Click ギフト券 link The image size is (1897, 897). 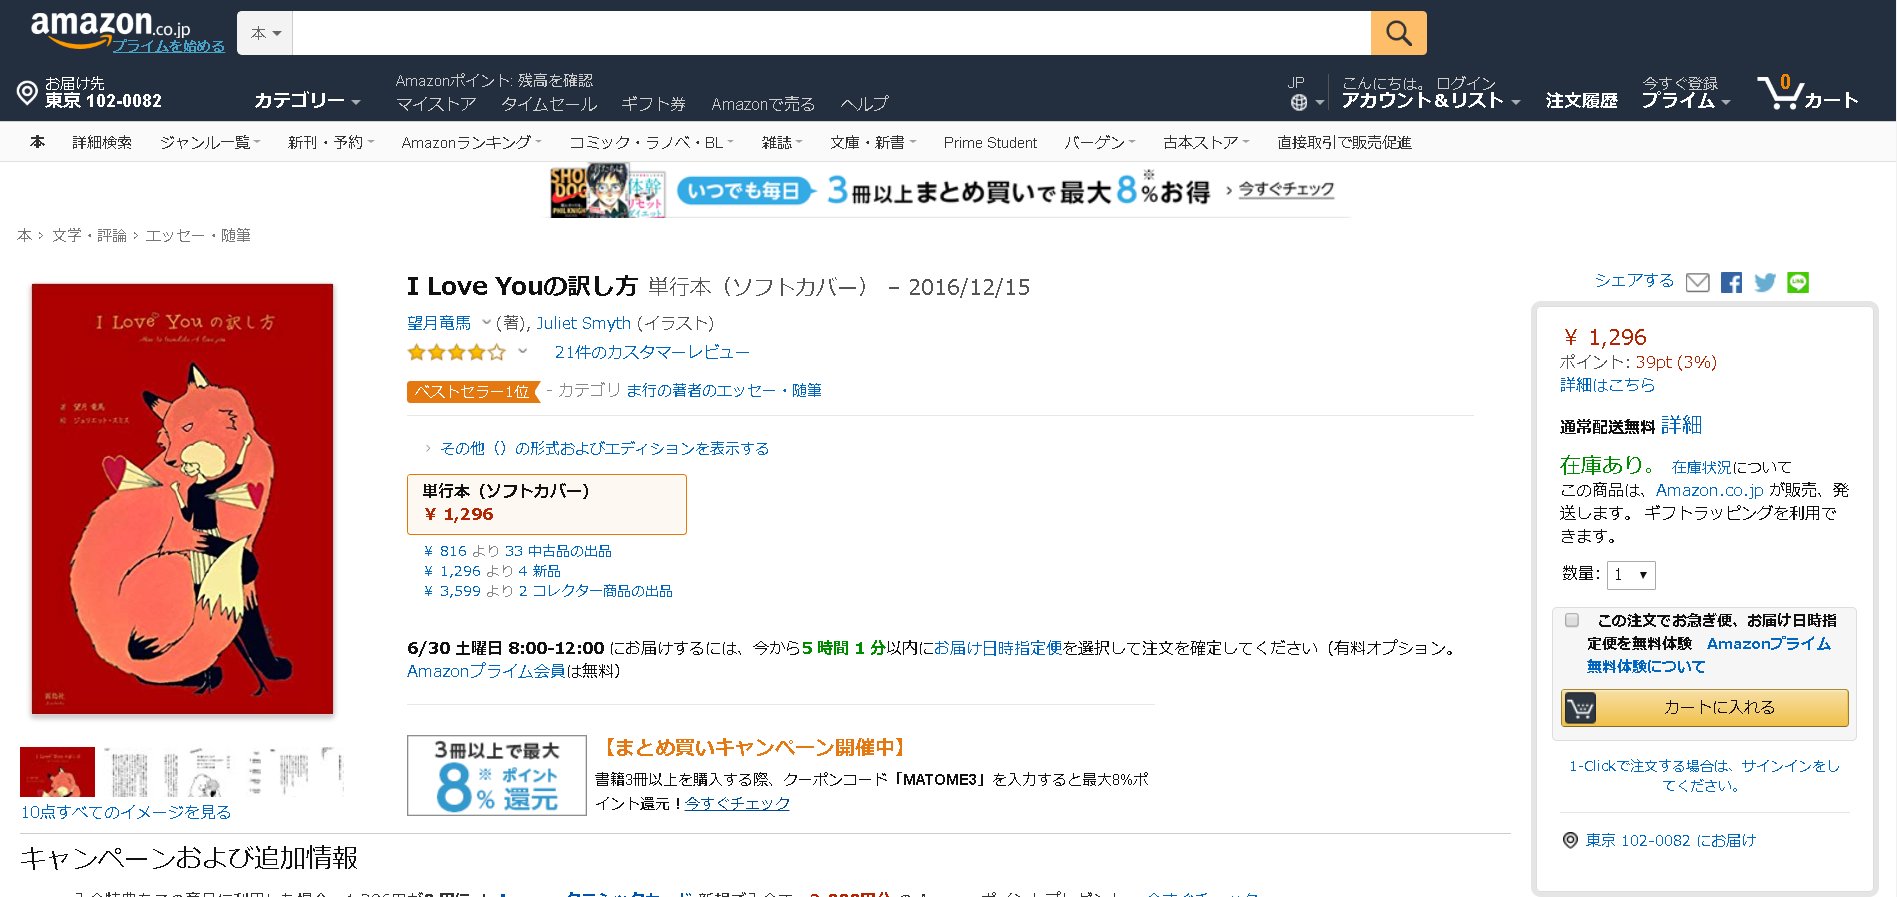[x=653, y=104]
